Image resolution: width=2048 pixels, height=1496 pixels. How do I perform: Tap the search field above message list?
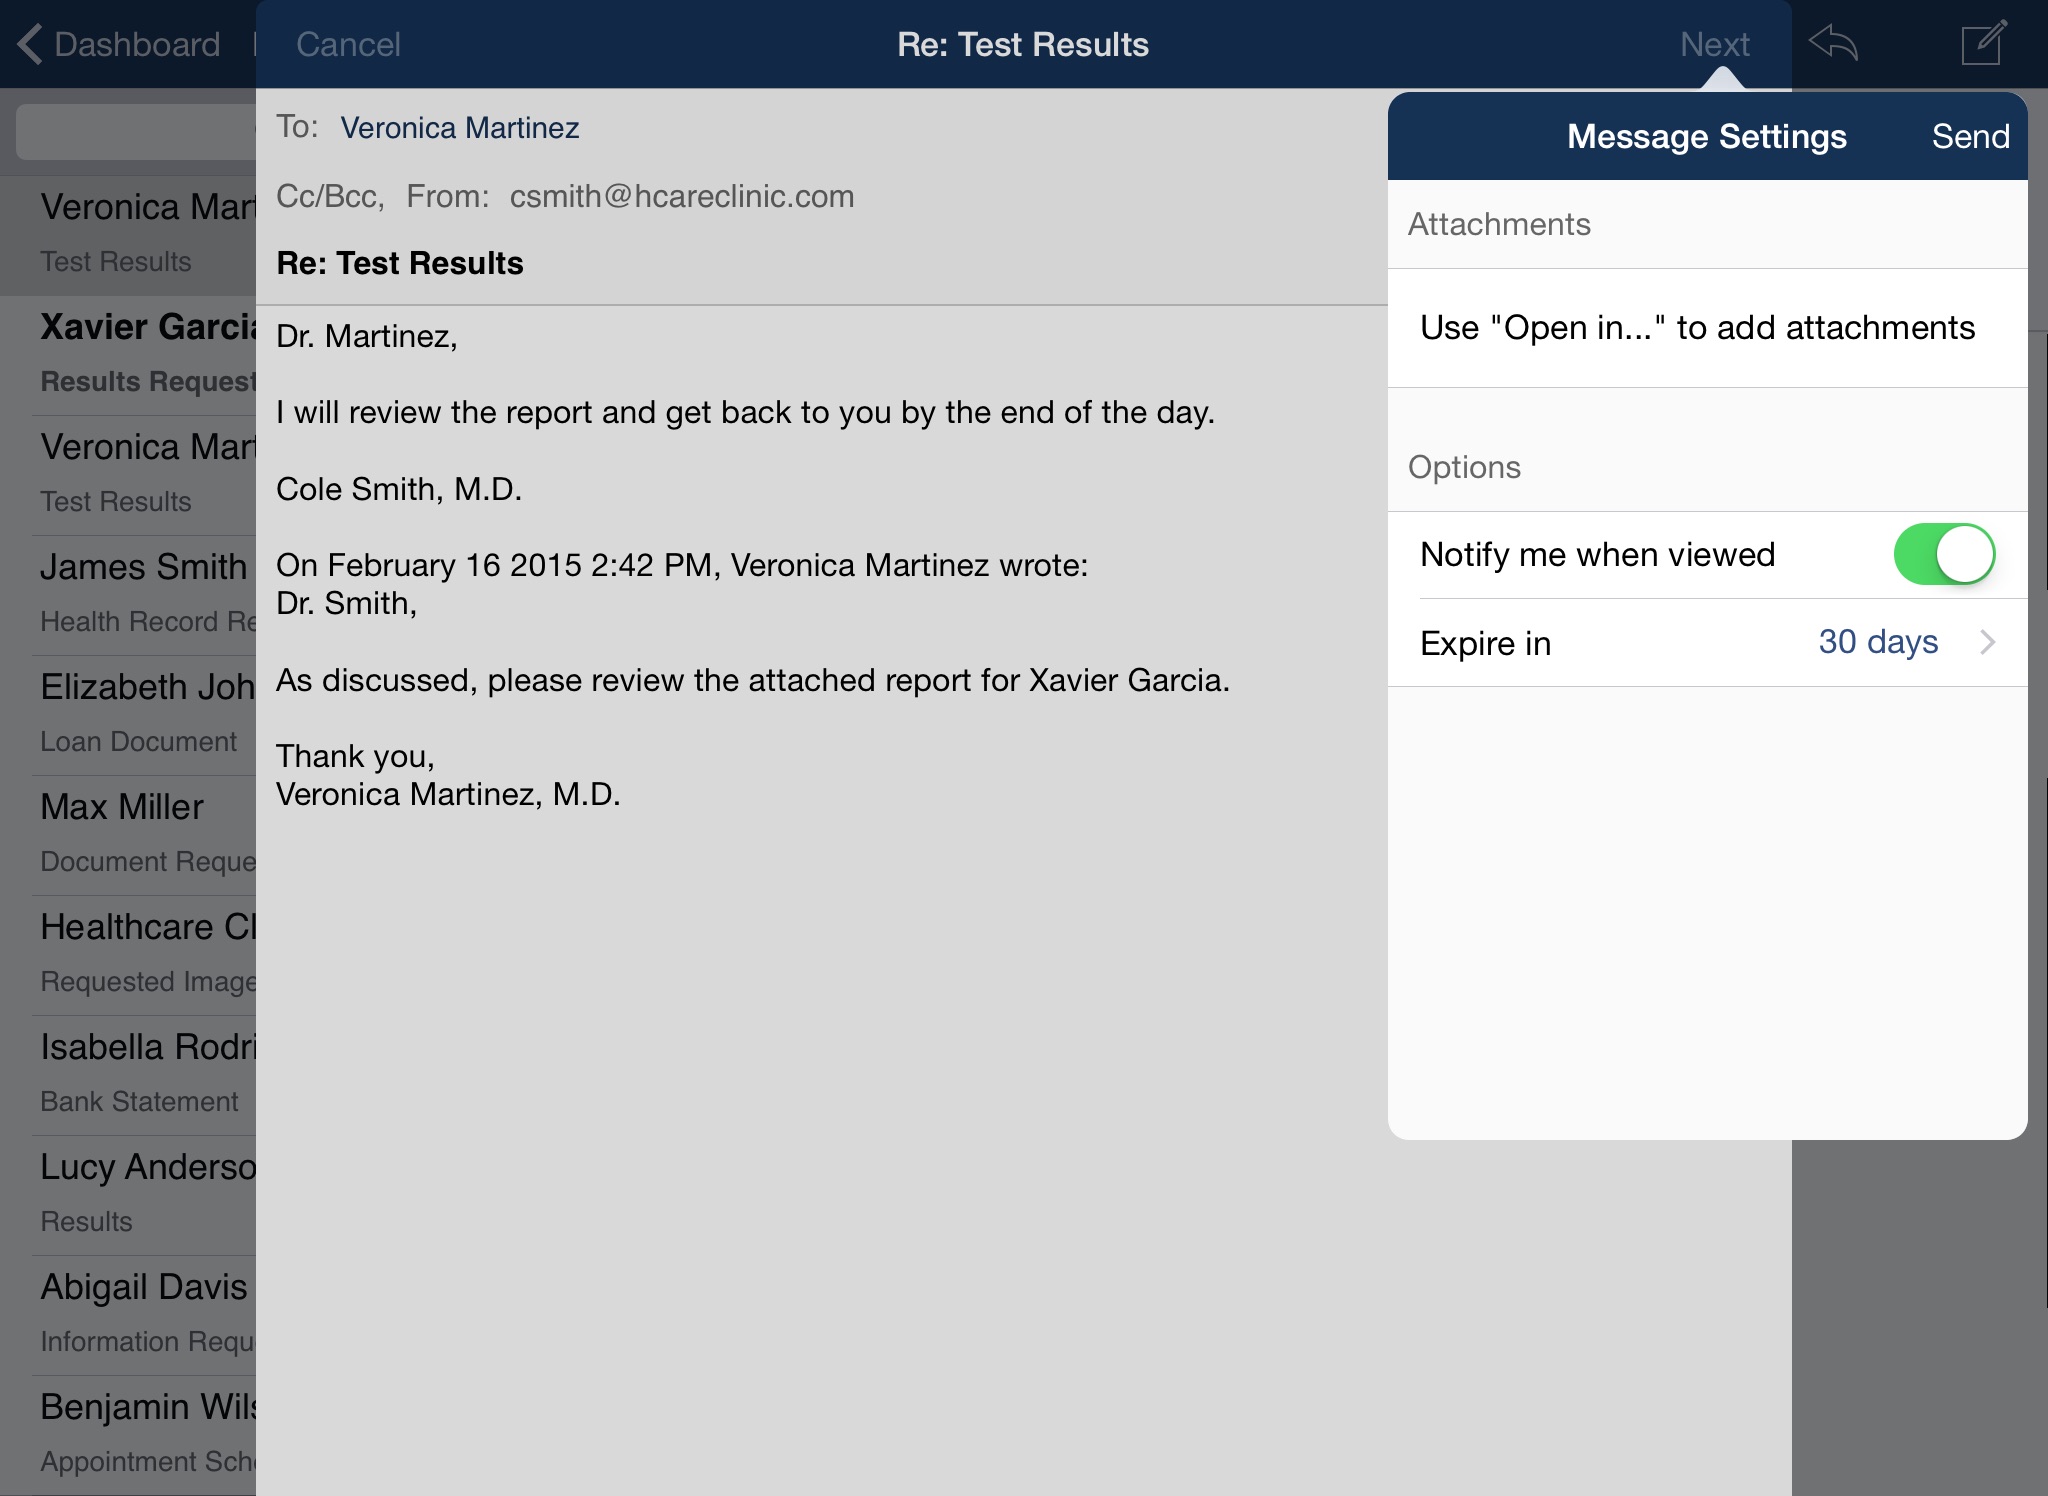[x=136, y=132]
